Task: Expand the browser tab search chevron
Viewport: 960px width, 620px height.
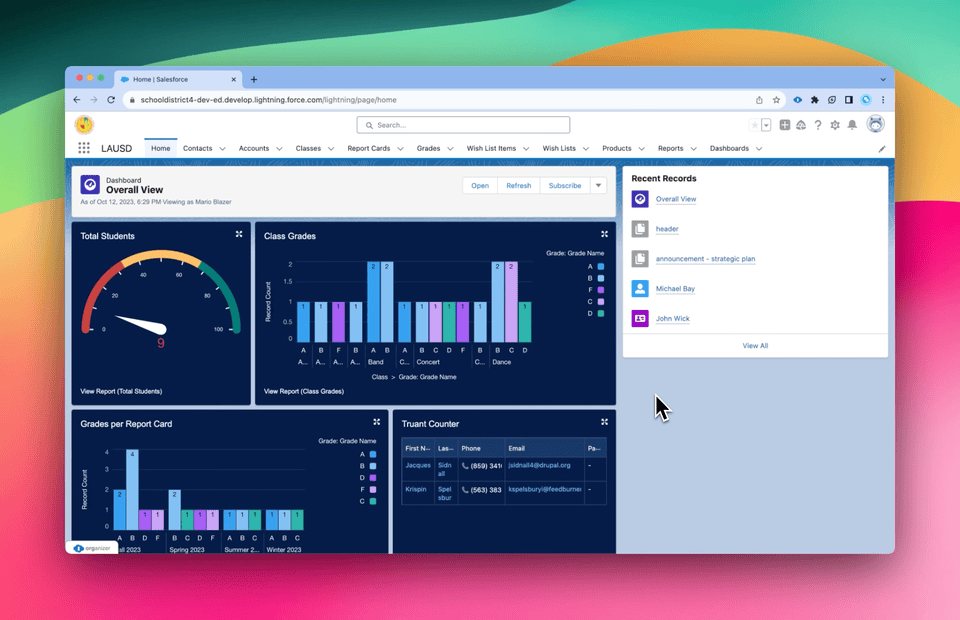Action: point(883,80)
